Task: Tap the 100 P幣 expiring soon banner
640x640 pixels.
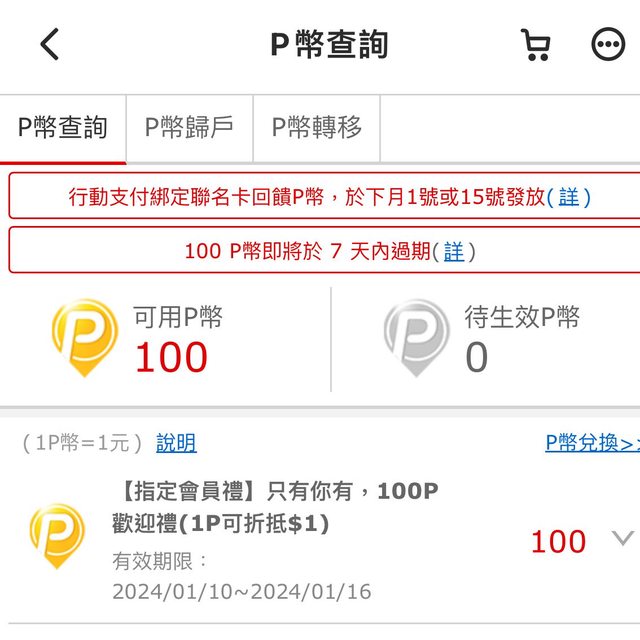Action: tap(300, 251)
